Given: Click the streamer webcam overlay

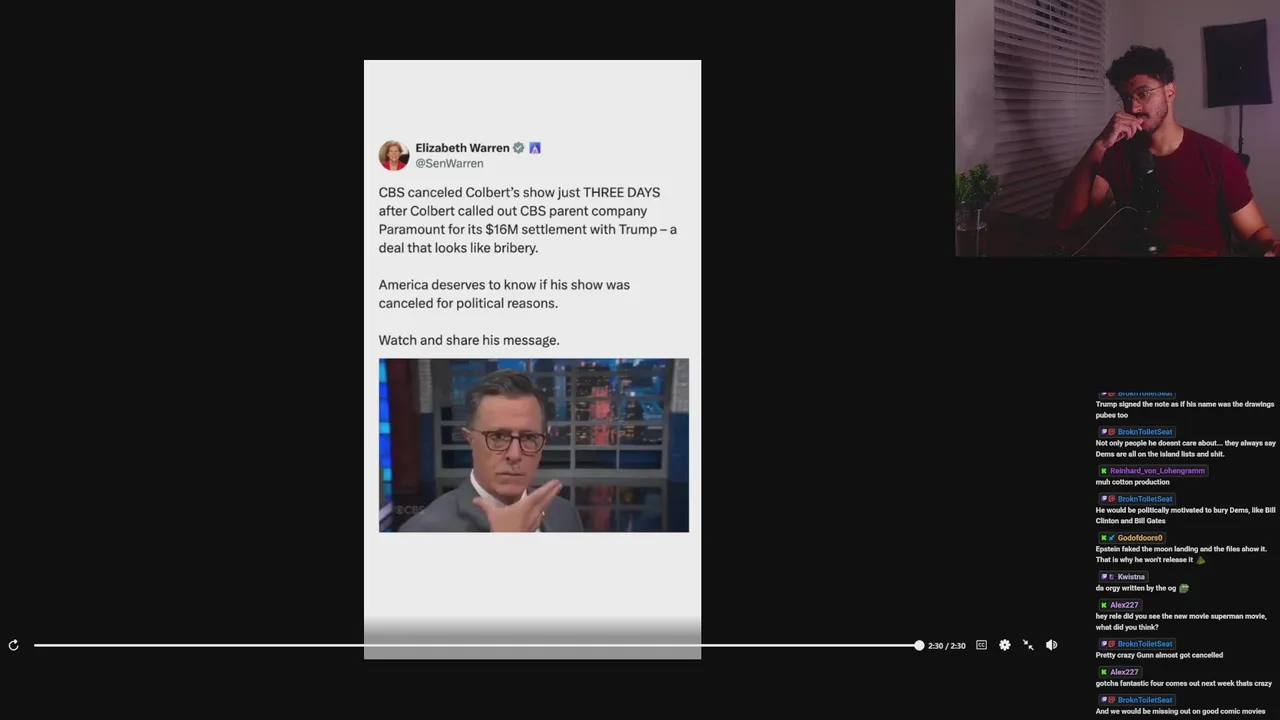Looking at the screenshot, I should tap(1117, 128).
